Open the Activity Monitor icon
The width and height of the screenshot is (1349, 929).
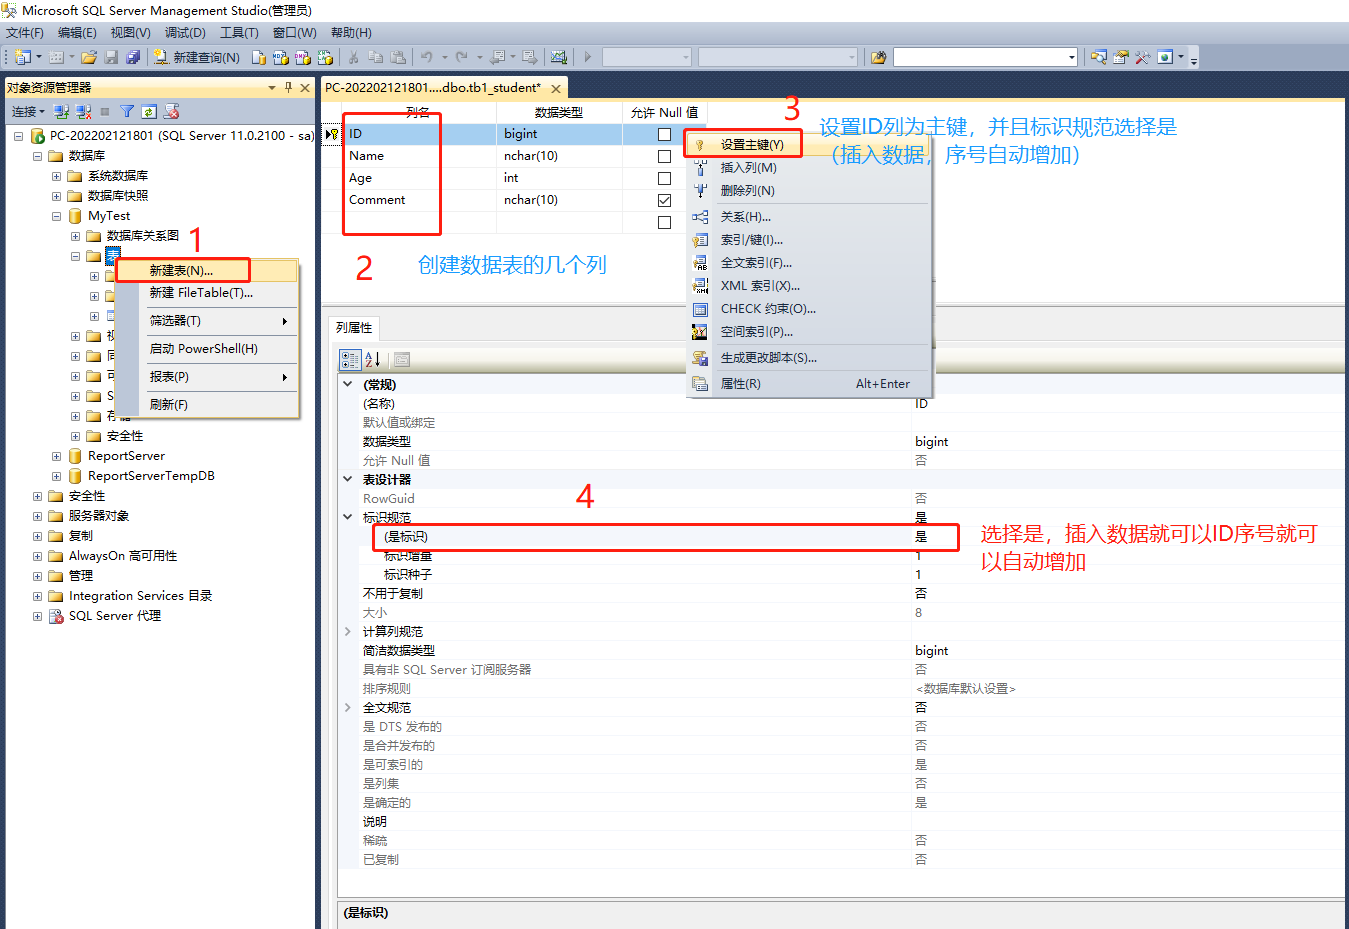(x=558, y=57)
